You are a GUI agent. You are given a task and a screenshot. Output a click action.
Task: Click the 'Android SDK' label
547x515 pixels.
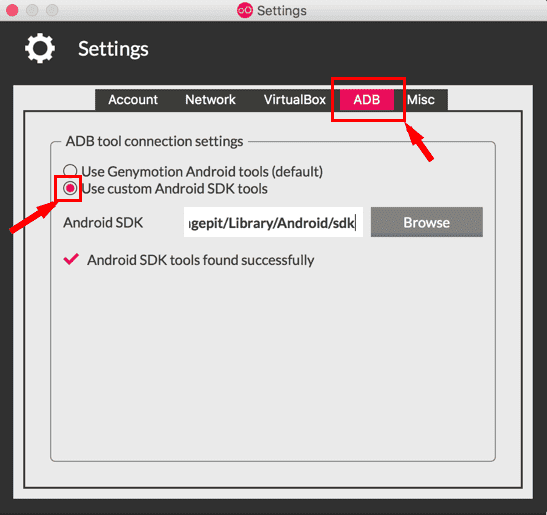(x=103, y=223)
